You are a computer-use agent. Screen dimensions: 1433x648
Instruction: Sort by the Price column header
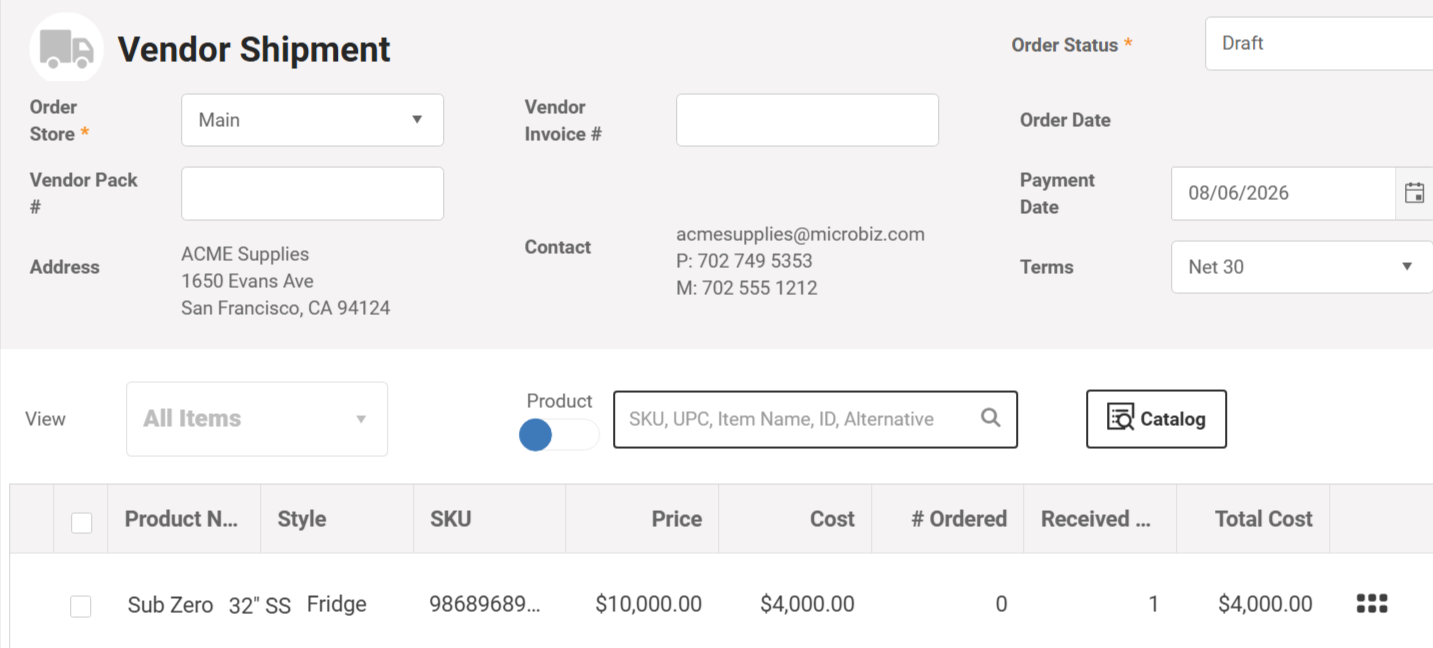tap(677, 519)
